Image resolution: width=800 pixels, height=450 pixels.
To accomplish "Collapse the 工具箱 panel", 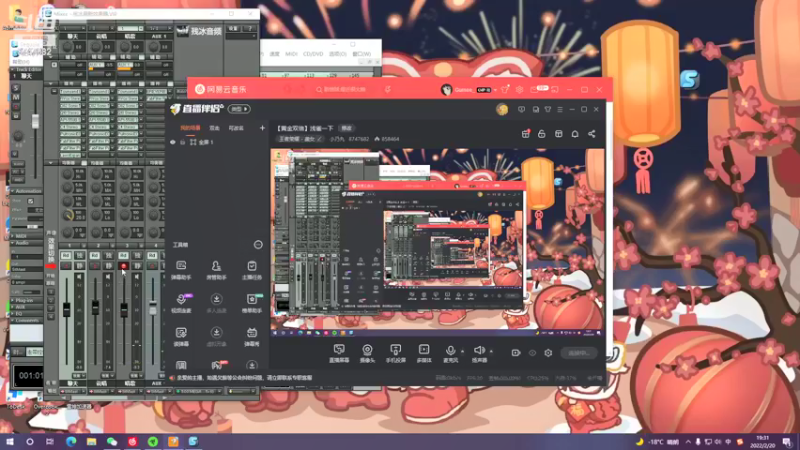I will (x=258, y=245).
